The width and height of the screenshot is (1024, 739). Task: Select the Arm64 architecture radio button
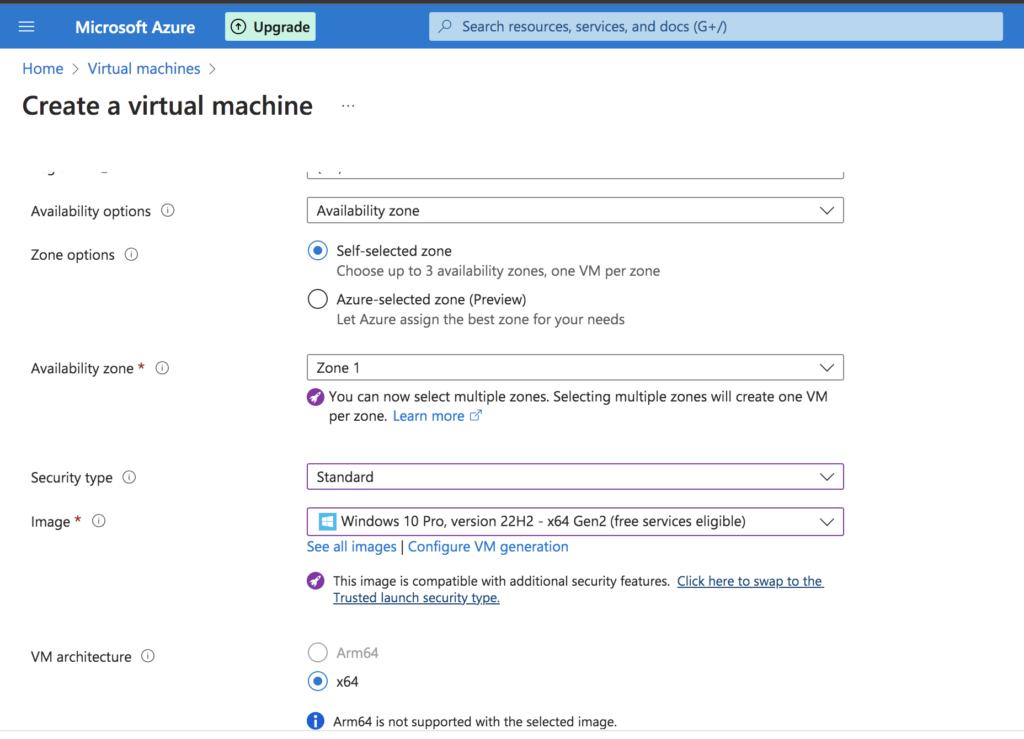317,653
